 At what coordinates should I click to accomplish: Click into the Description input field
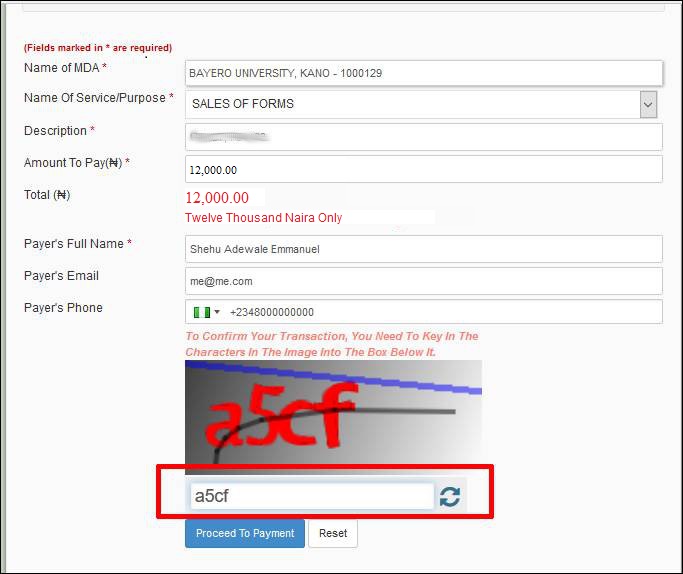[424, 137]
